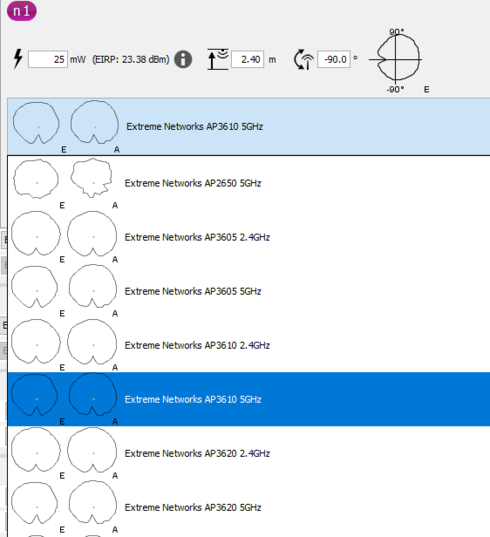
Task: Edit the antenna angle -90.0 field
Action: point(334,59)
